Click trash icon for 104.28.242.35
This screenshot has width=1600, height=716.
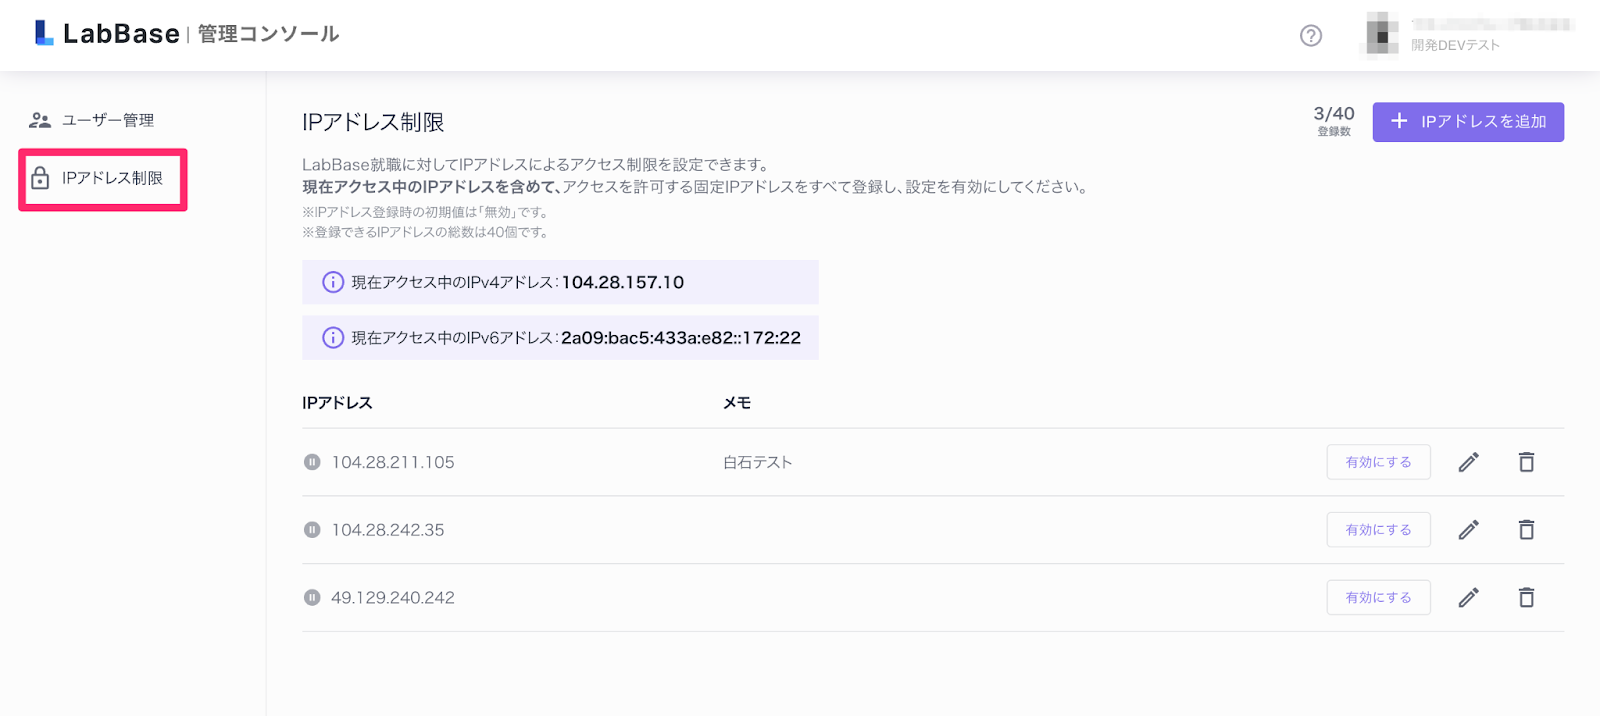[x=1526, y=530]
